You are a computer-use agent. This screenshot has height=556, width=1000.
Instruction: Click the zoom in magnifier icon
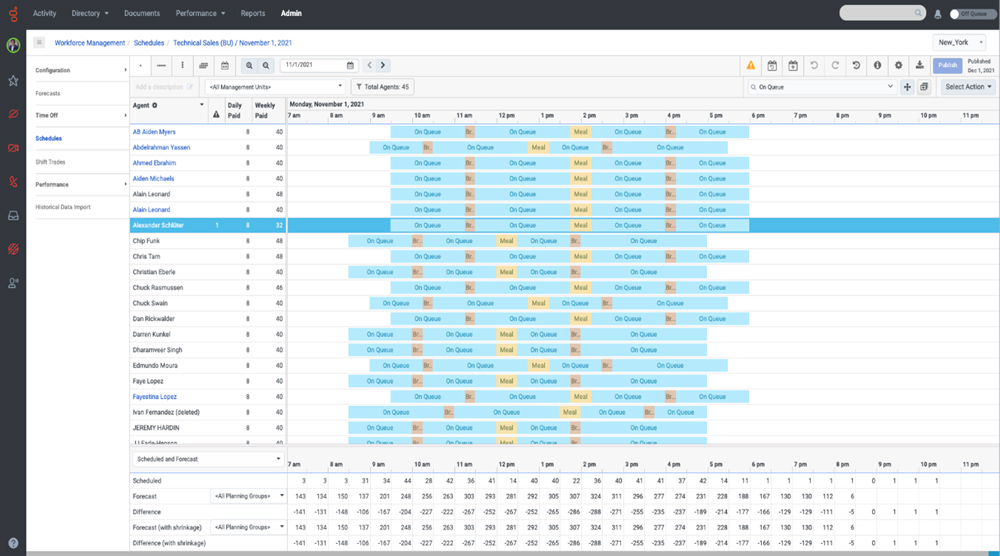pos(250,65)
